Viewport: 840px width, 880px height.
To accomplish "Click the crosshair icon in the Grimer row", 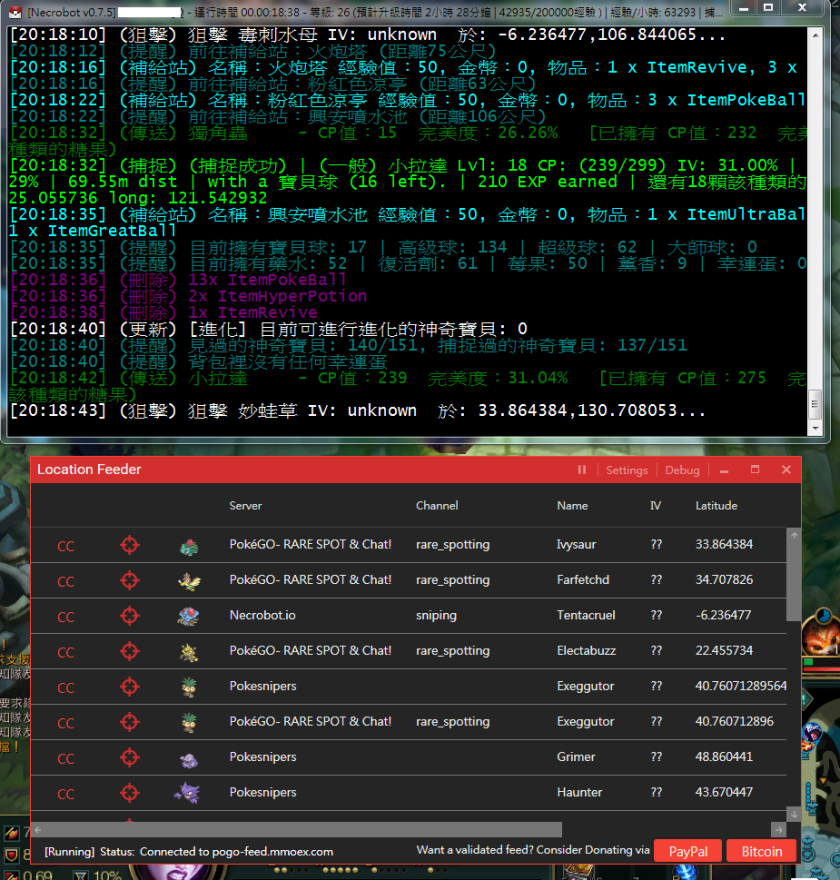I will 130,758.
